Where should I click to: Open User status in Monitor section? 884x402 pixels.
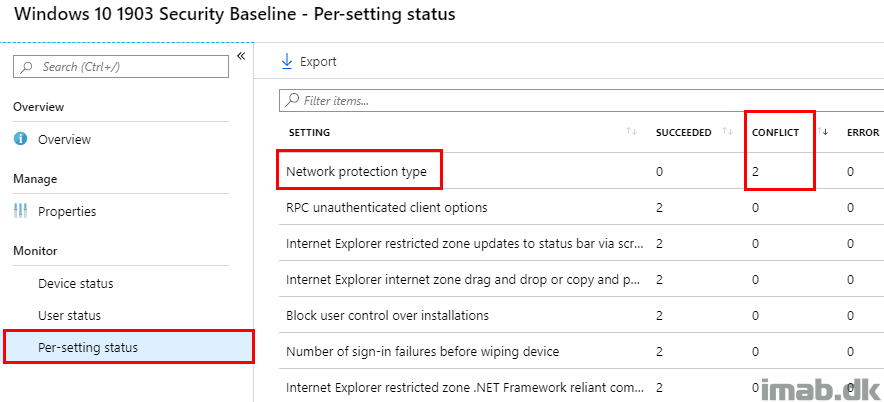(x=69, y=315)
